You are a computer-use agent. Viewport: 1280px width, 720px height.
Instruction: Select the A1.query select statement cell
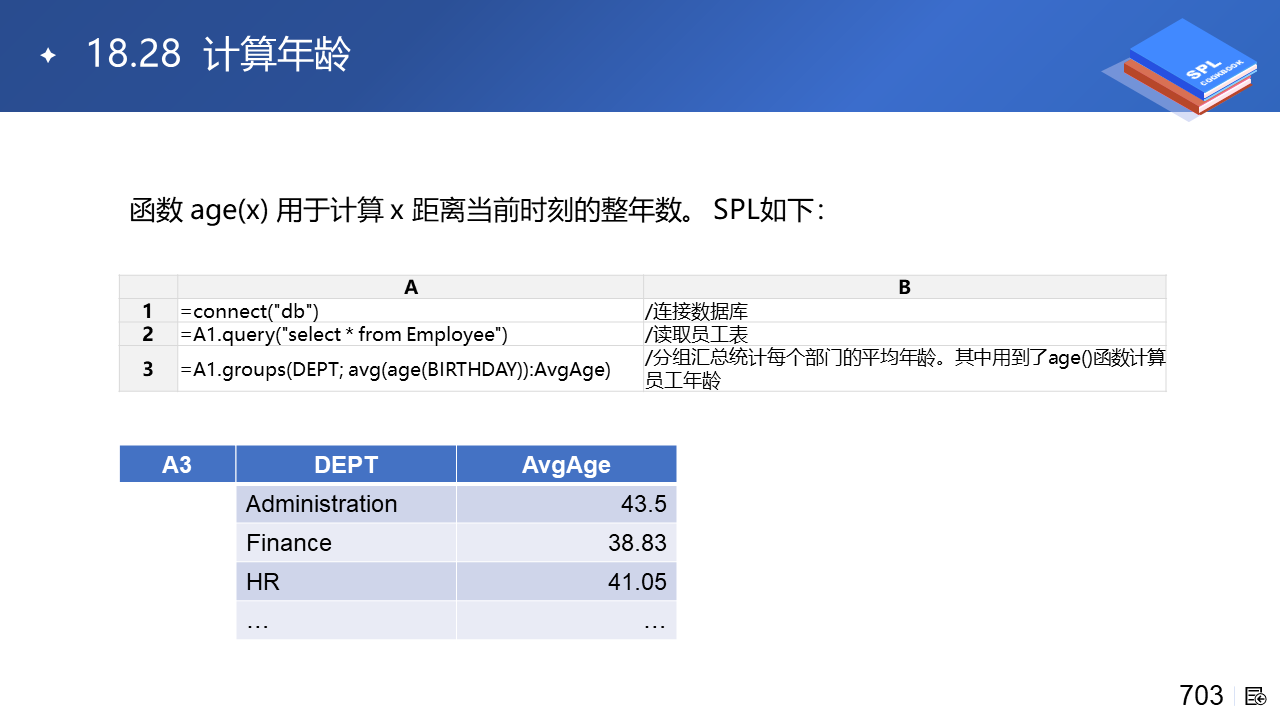click(410, 334)
